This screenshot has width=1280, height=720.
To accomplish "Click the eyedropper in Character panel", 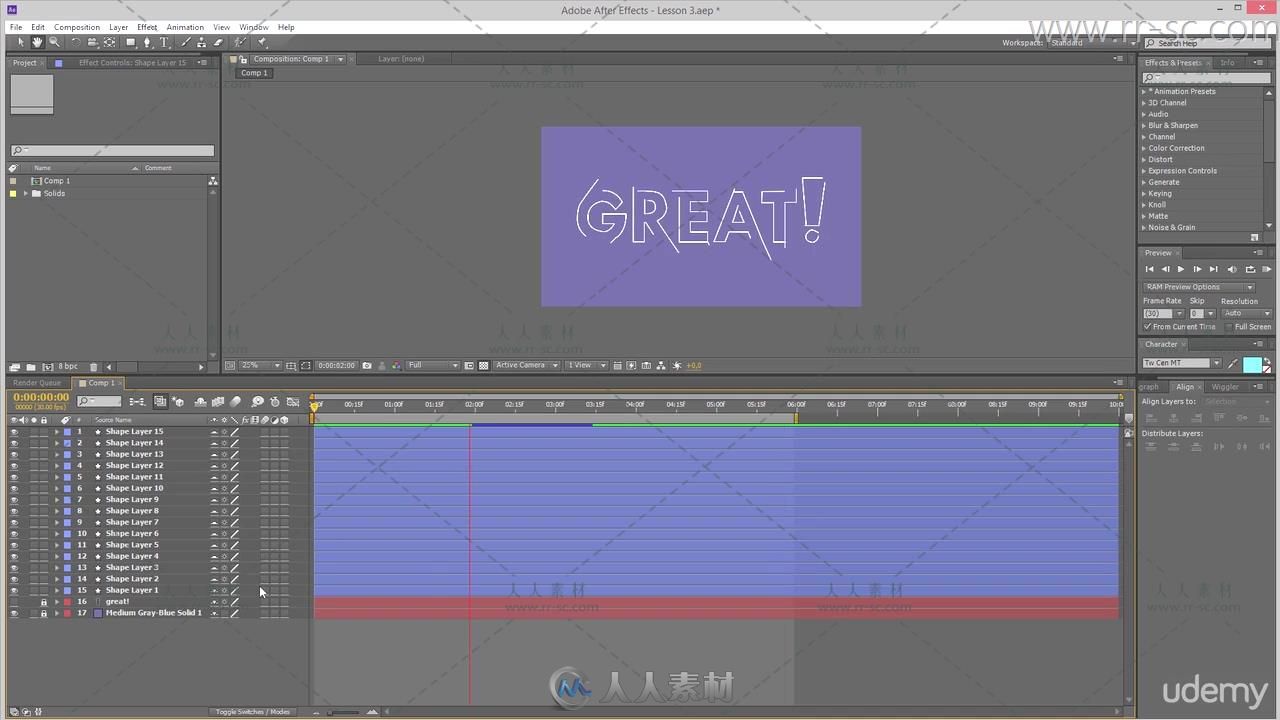I will 1233,363.
